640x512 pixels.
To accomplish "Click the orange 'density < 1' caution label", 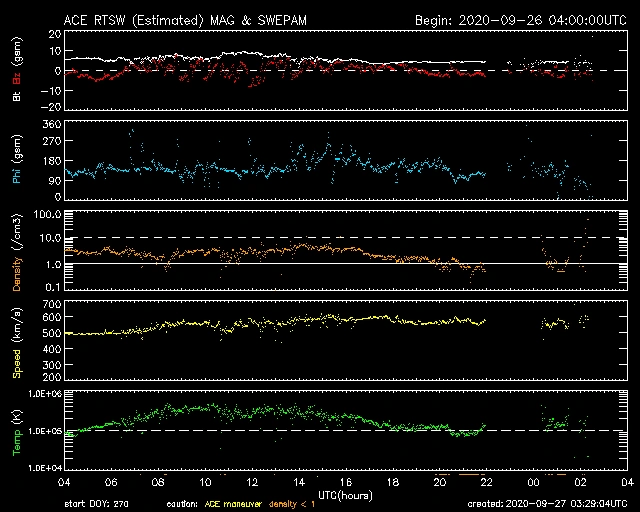I will pos(292,504).
